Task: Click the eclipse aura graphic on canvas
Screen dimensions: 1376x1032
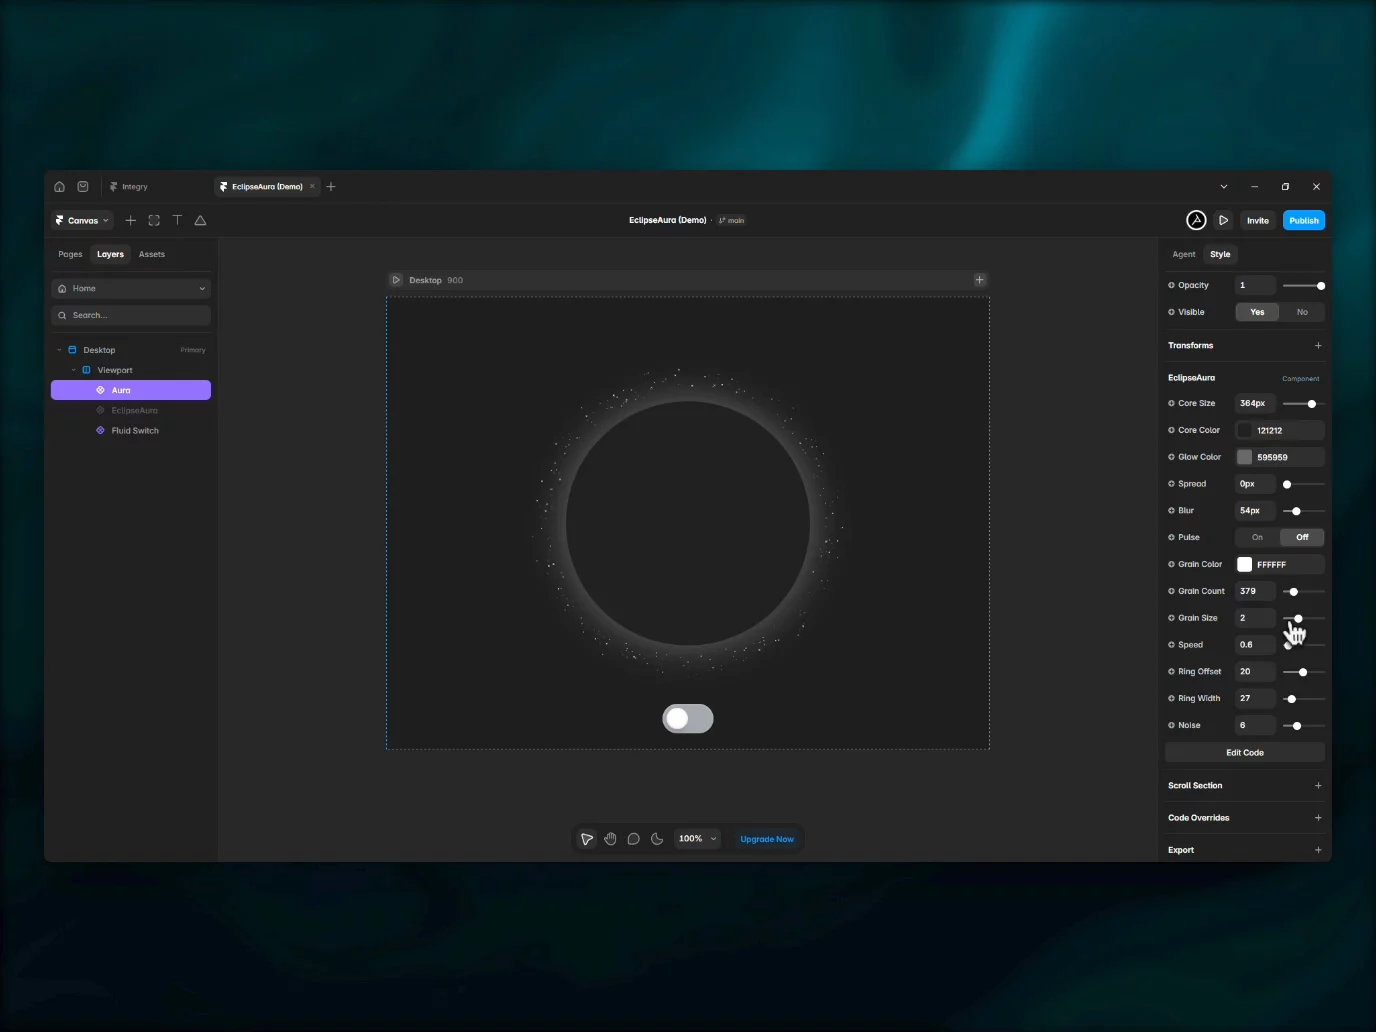Action: point(688,522)
